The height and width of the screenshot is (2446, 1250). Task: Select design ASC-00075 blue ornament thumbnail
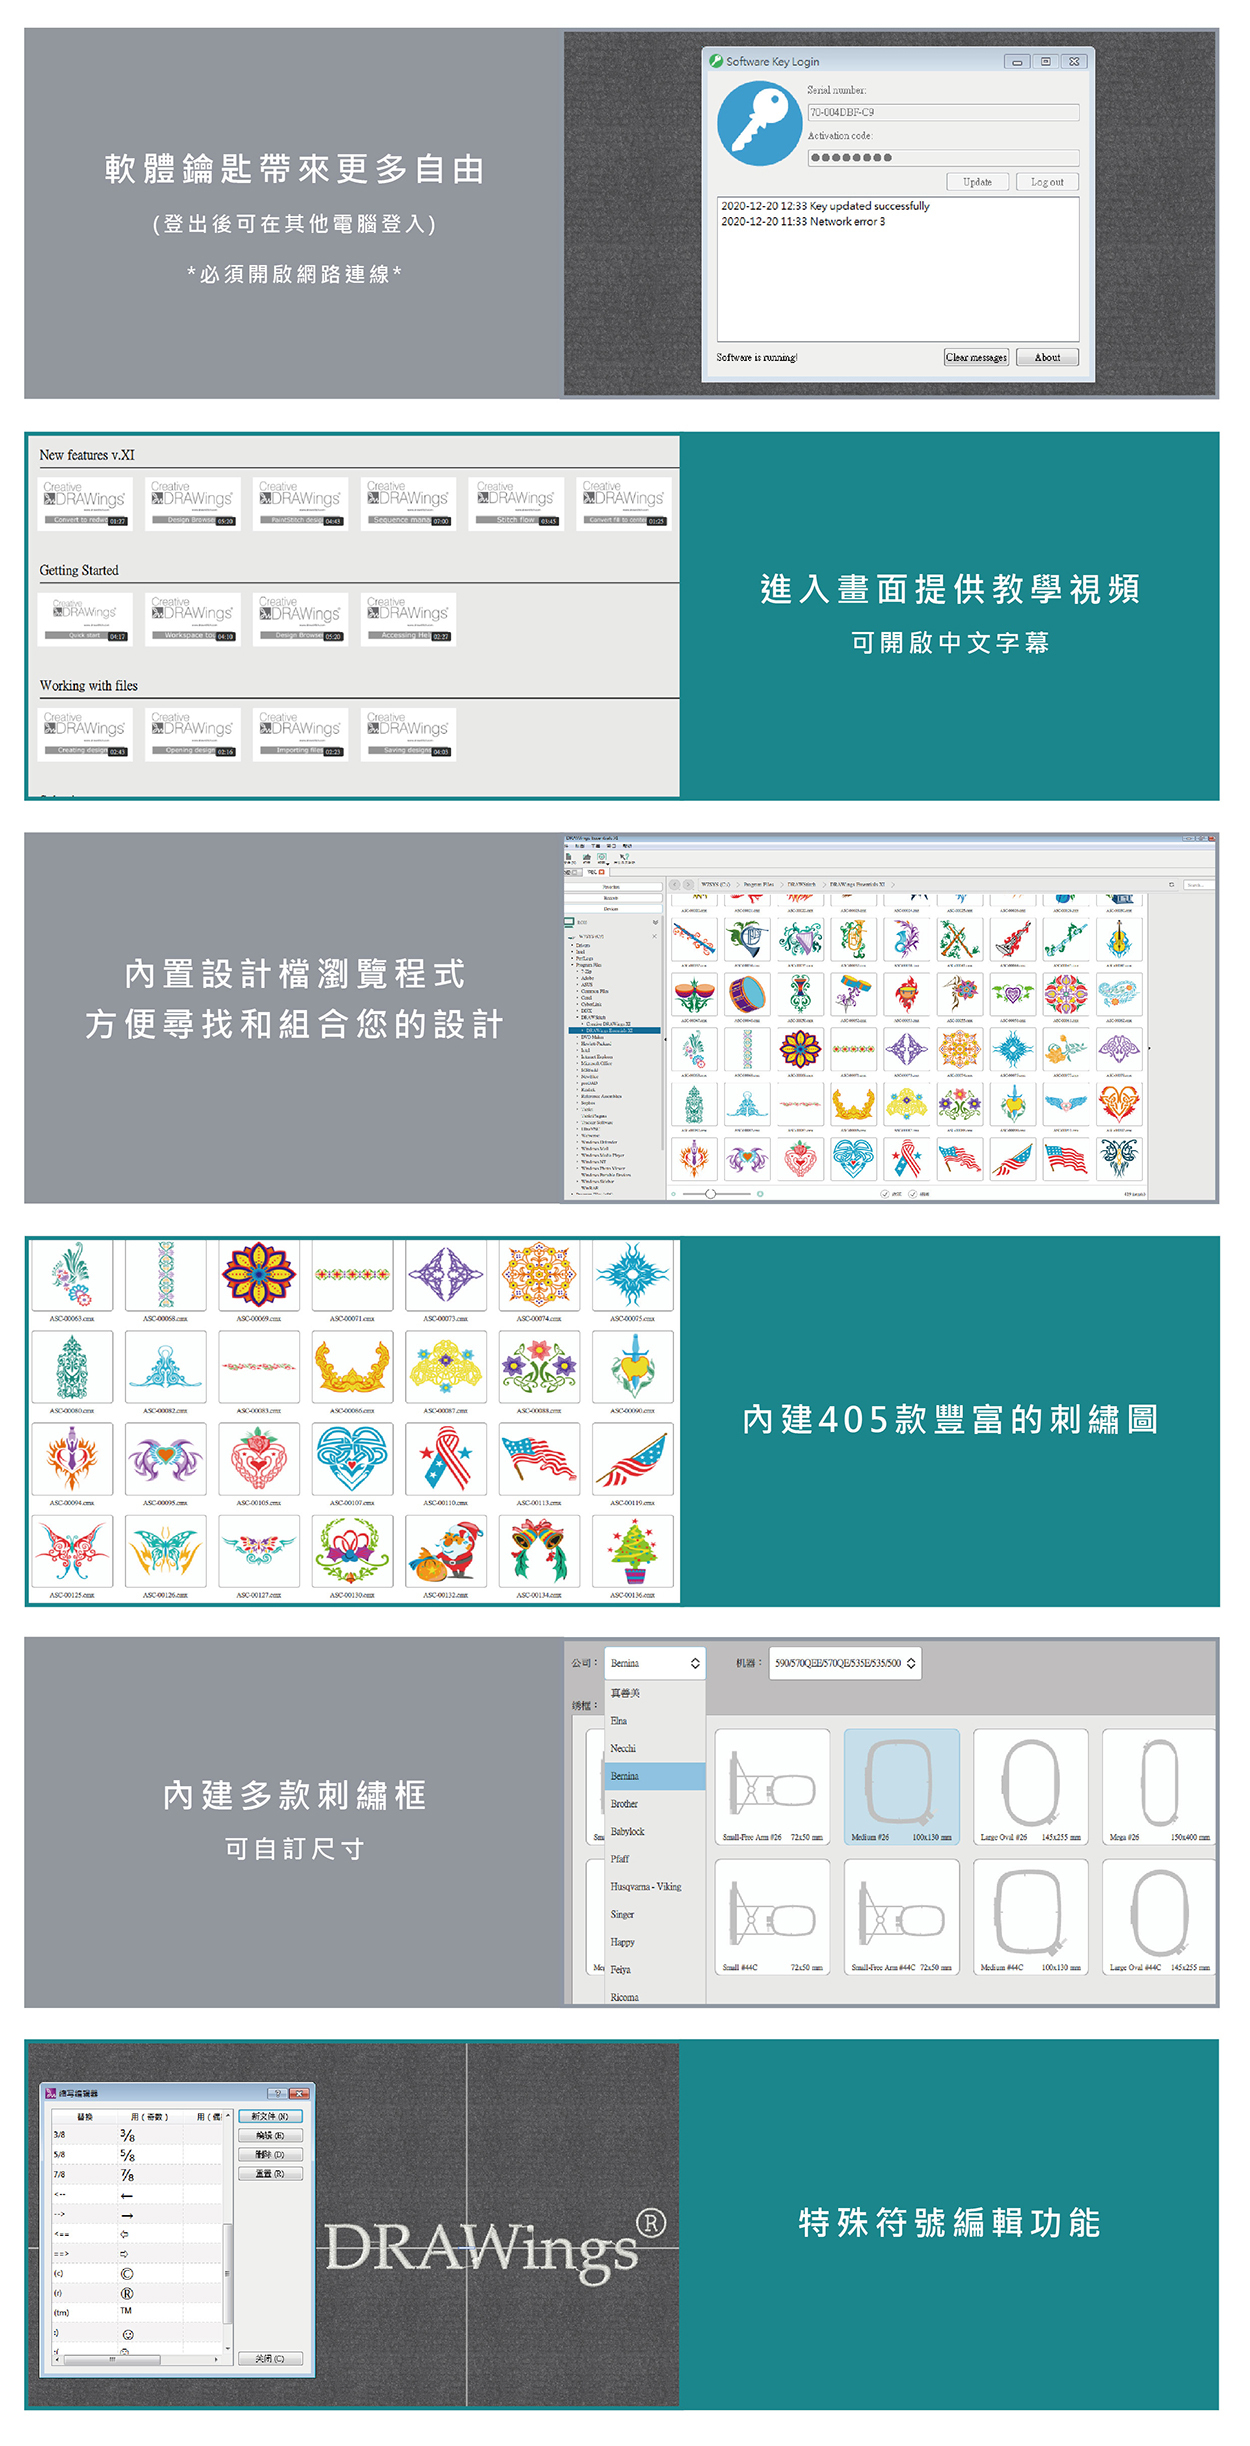tap(632, 1276)
